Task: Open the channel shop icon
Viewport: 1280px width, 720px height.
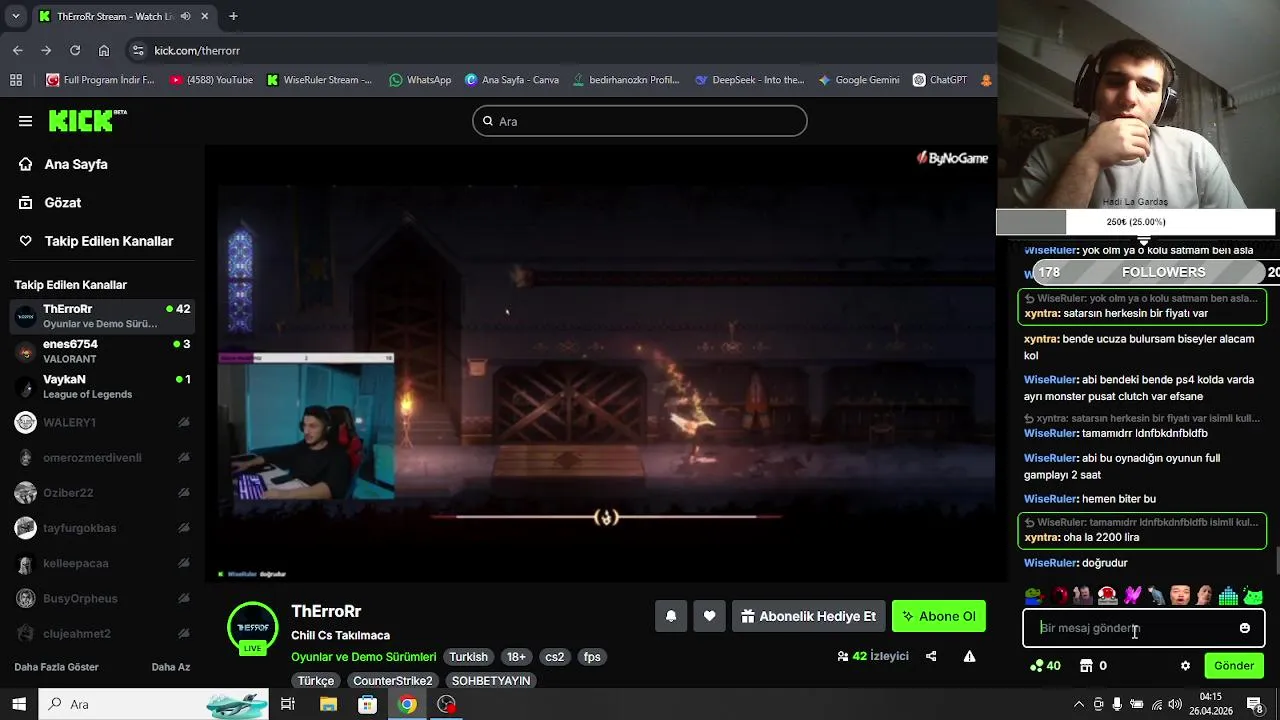Action: pyautogui.click(x=1086, y=666)
